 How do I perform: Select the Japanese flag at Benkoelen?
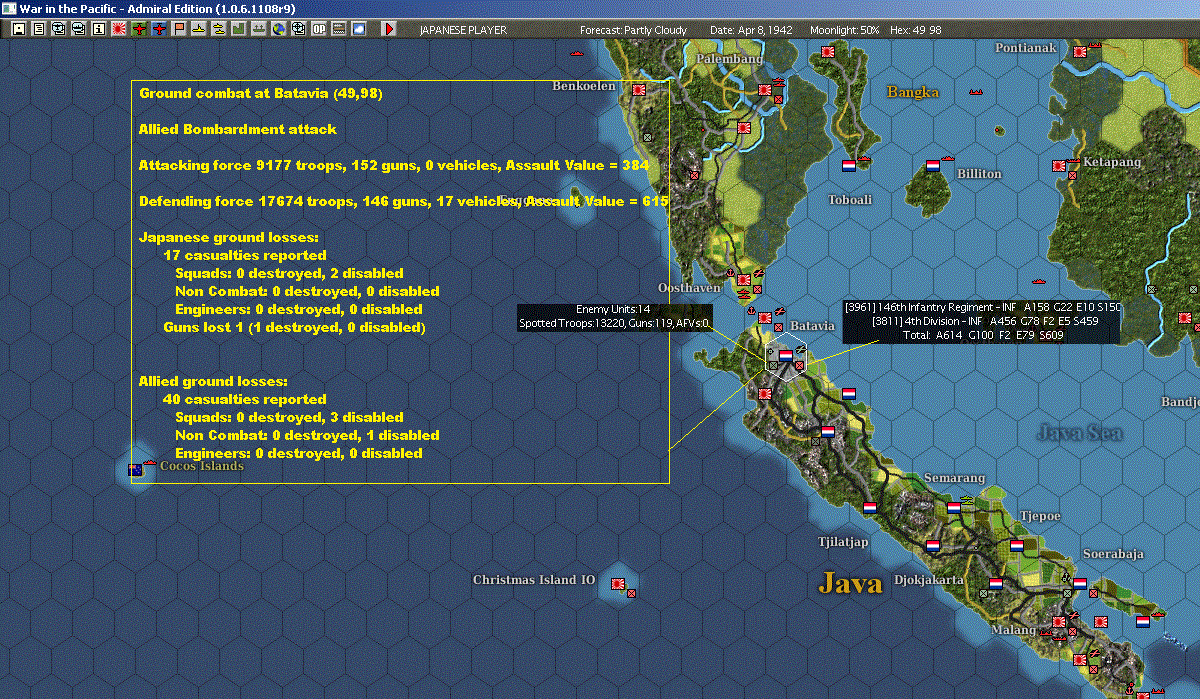638,90
